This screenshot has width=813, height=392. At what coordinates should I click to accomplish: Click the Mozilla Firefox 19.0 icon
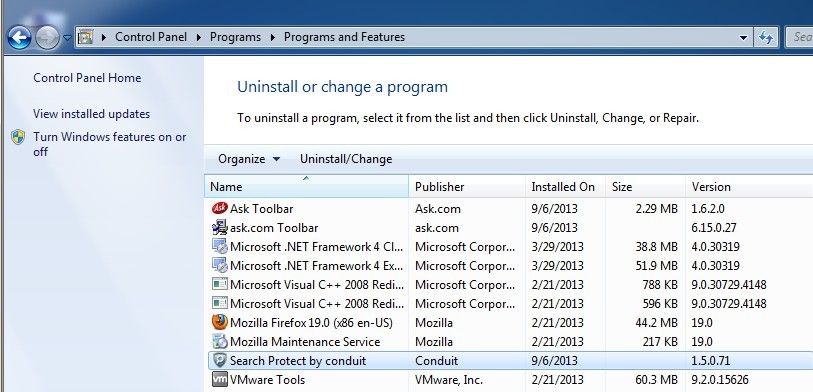[x=220, y=323]
